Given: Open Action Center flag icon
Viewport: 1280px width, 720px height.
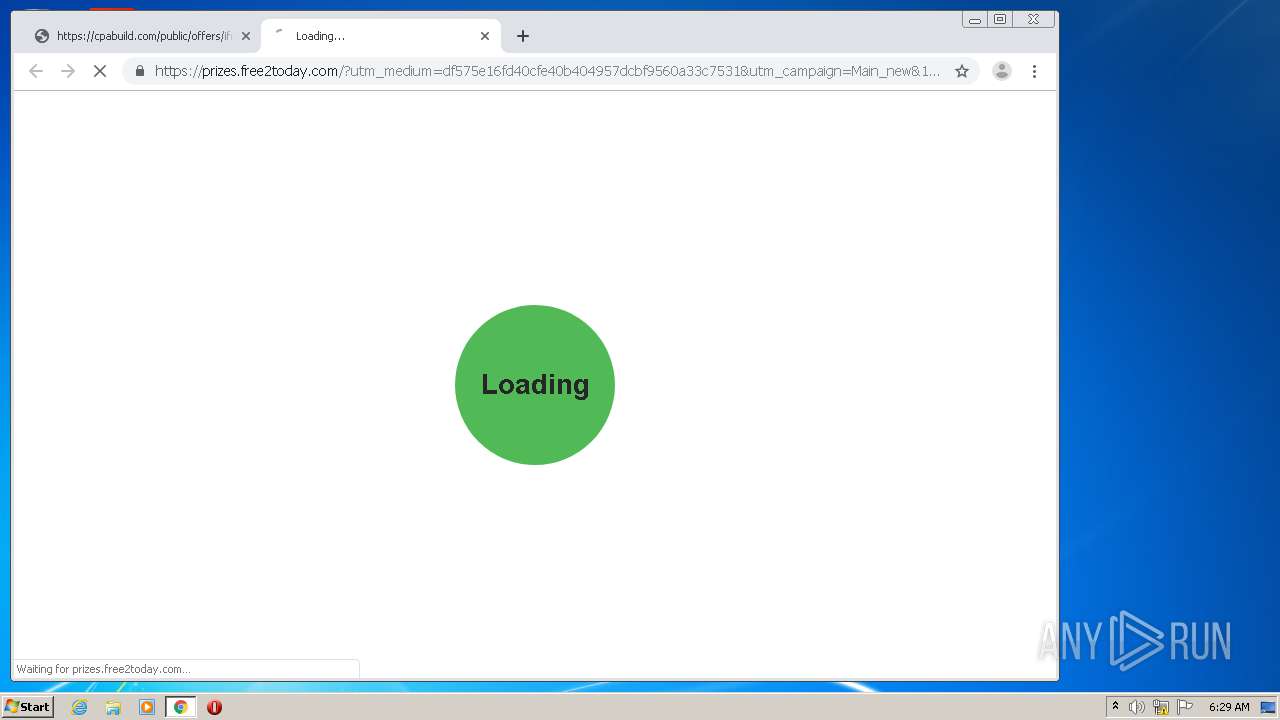Looking at the screenshot, I should pyautogui.click(x=1185, y=707).
